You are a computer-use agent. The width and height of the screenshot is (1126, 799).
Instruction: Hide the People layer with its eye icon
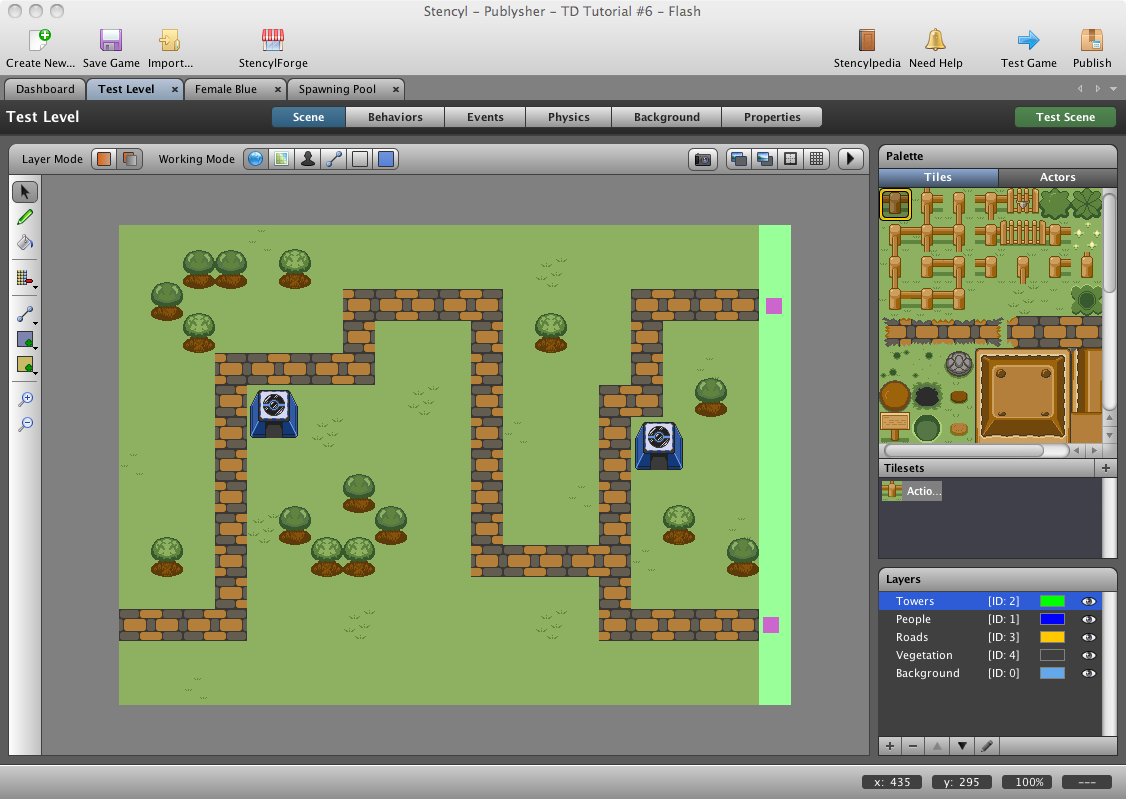pos(1089,620)
